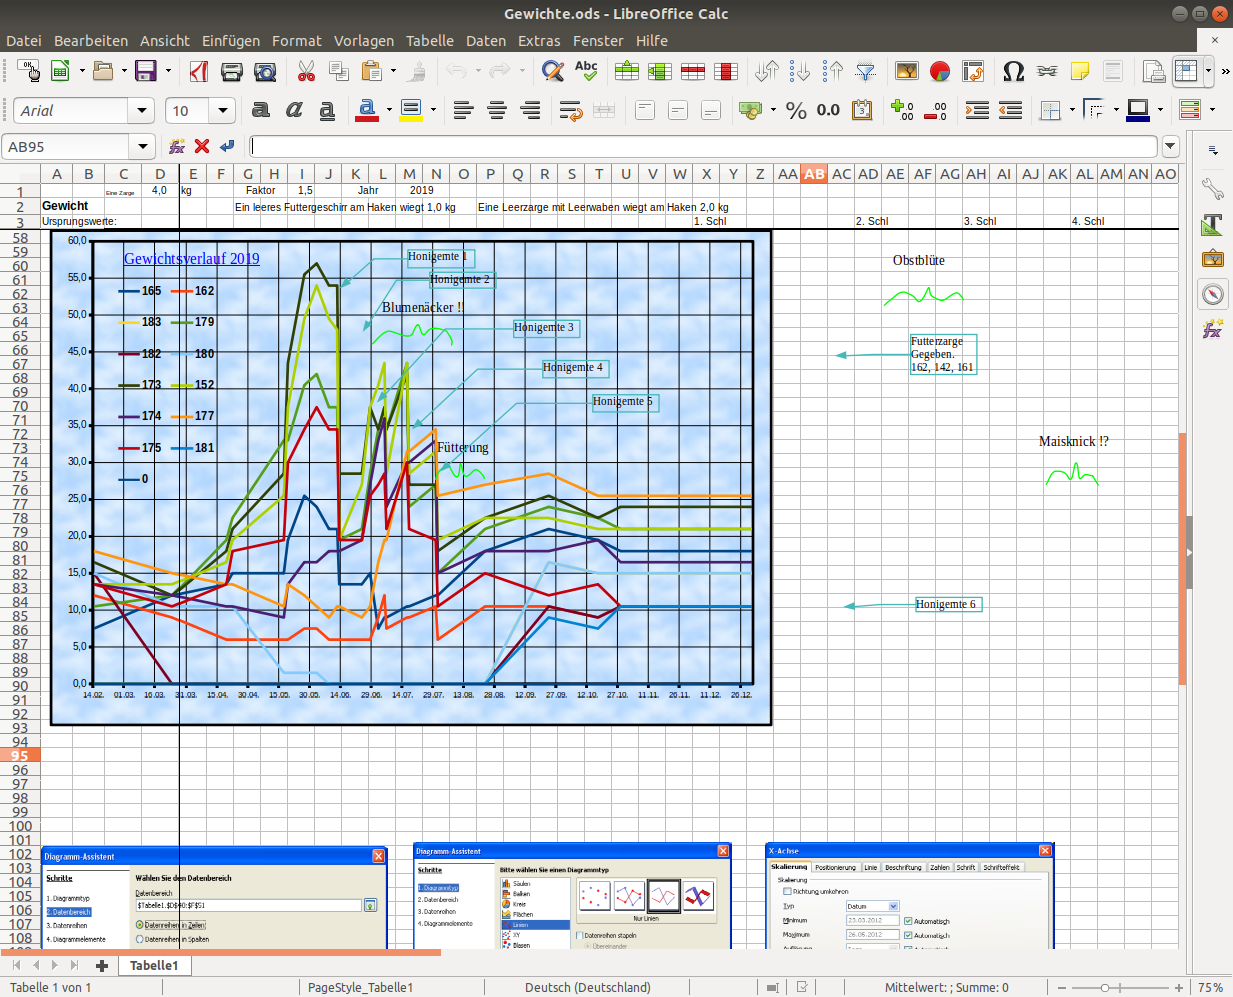1233x997 pixels.
Task: Insert chart using the chart icon
Action: pos(939,71)
